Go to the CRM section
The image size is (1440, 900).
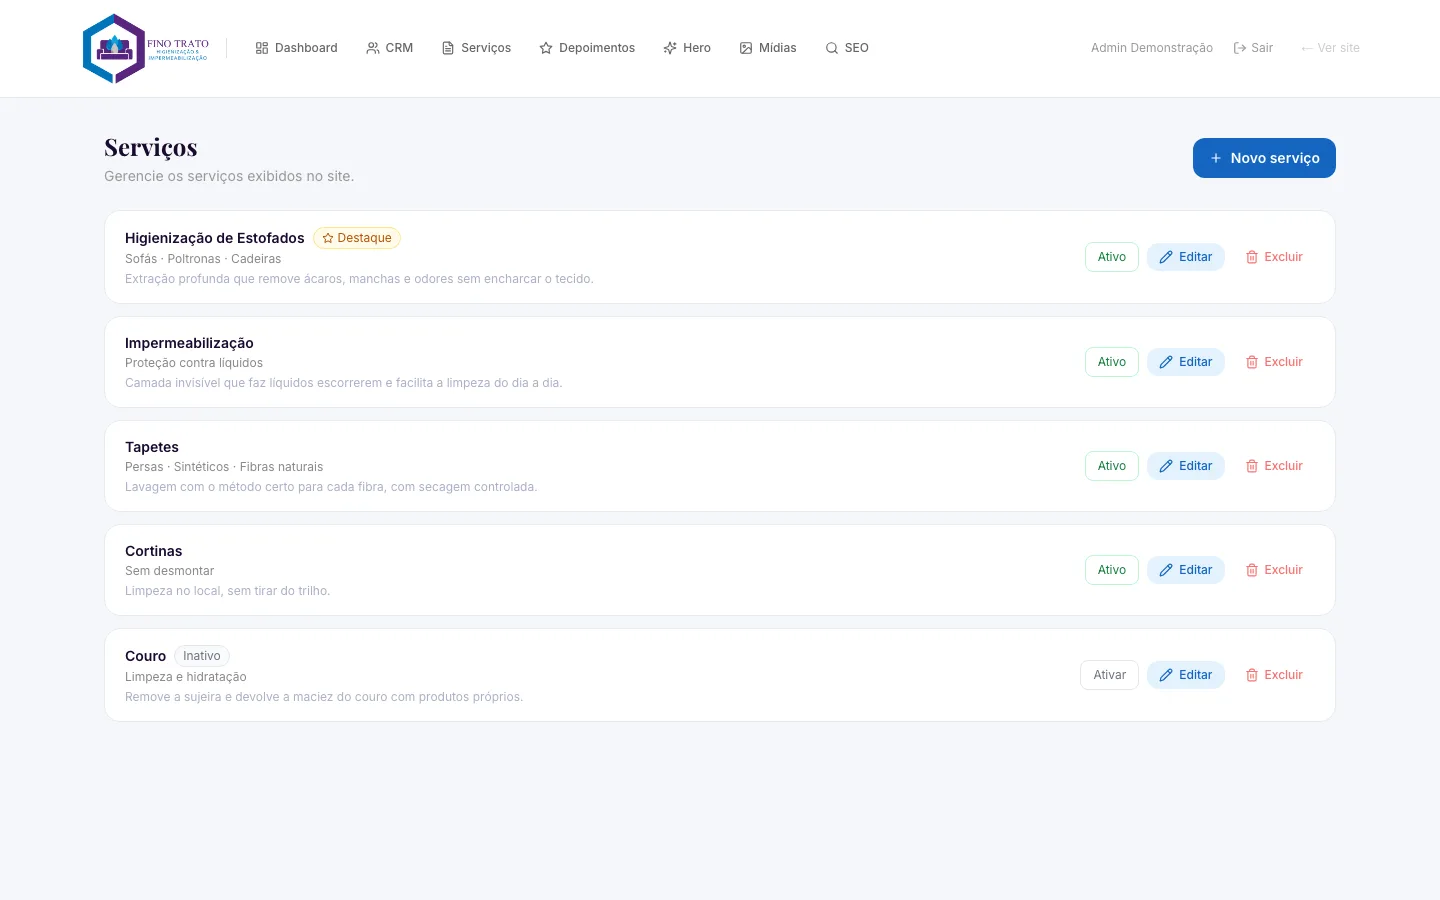[389, 48]
